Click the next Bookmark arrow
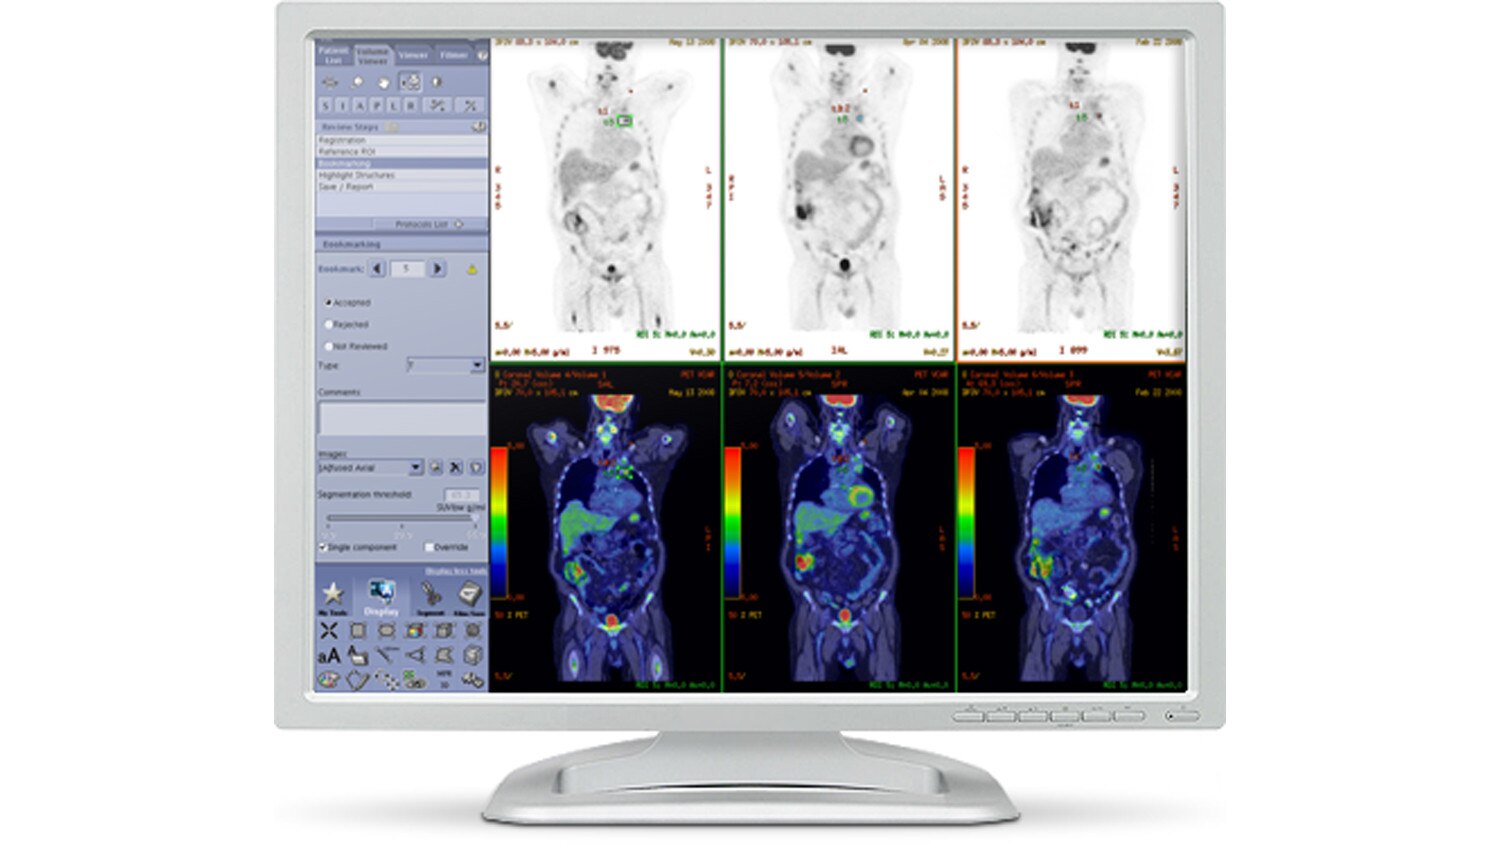 (x=437, y=266)
